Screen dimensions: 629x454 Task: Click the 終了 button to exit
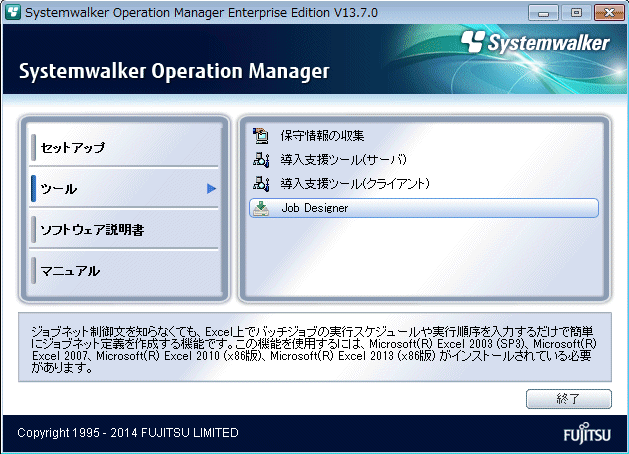click(569, 399)
